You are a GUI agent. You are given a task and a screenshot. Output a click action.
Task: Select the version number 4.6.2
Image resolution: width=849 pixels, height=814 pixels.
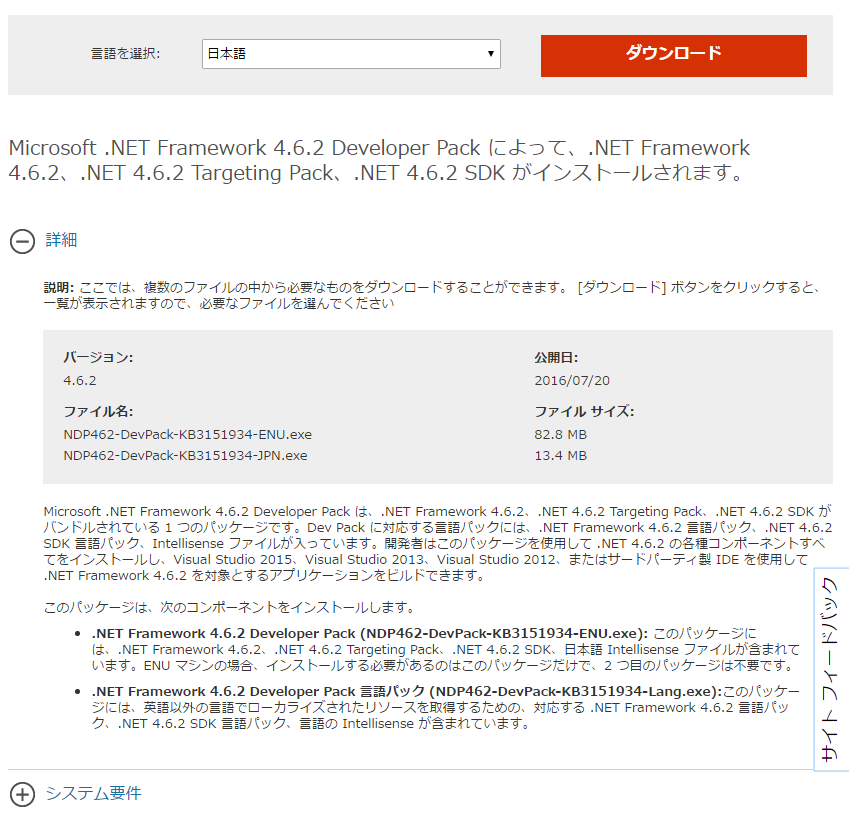pos(79,383)
